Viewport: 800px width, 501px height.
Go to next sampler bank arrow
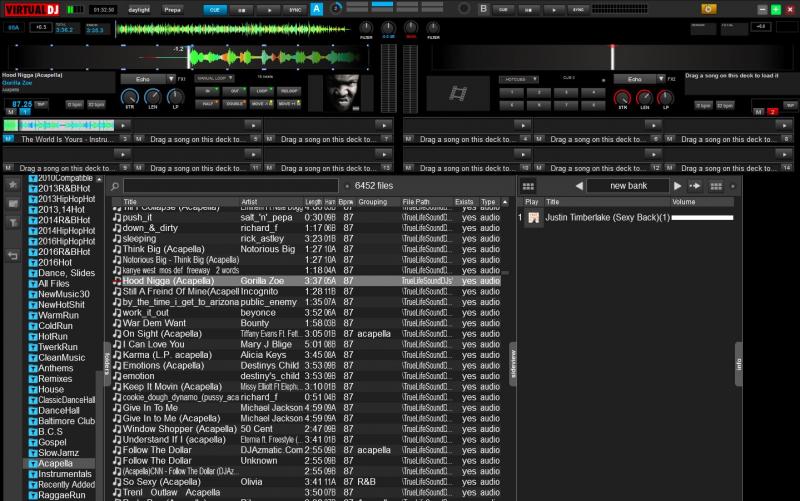(677, 186)
